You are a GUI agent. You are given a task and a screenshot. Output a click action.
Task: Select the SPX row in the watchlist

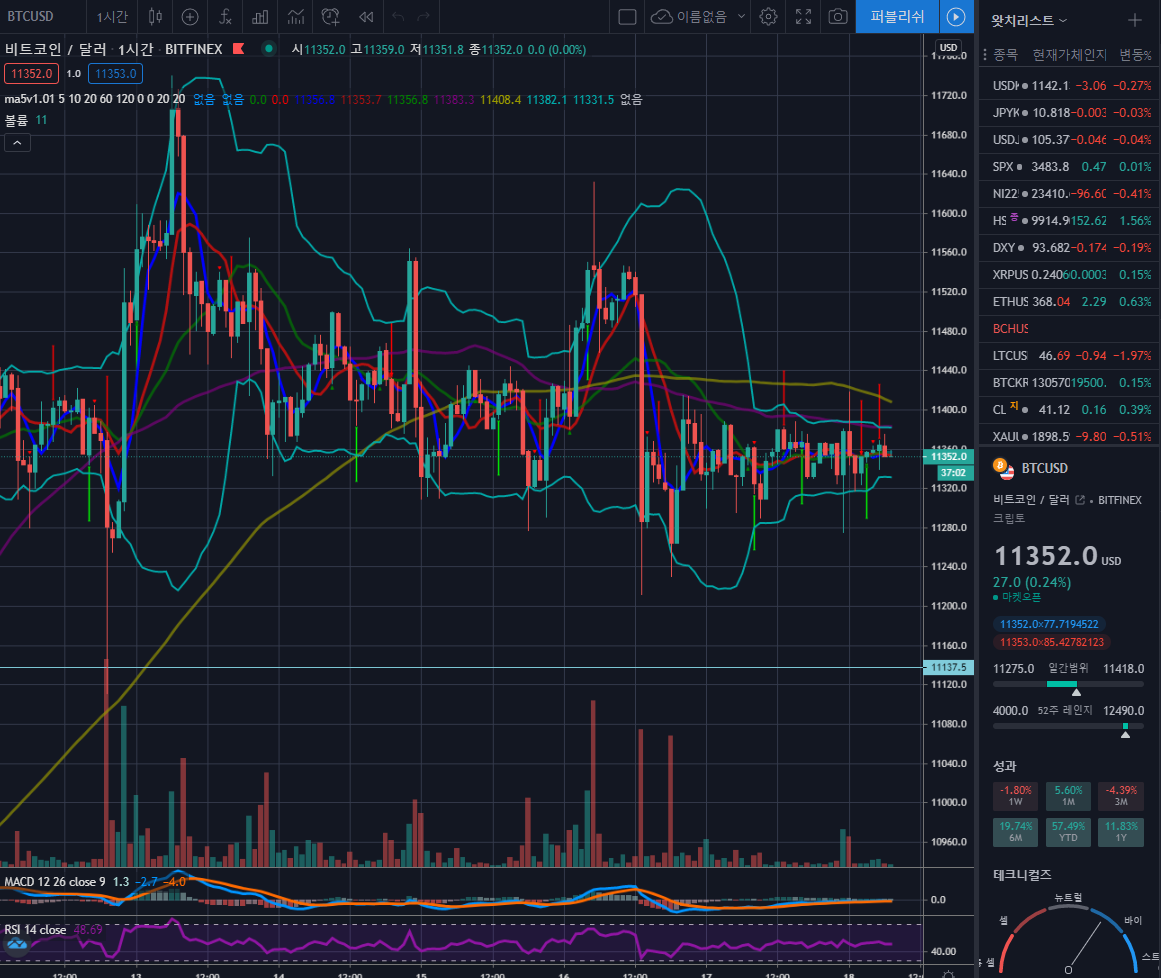tap(1069, 167)
